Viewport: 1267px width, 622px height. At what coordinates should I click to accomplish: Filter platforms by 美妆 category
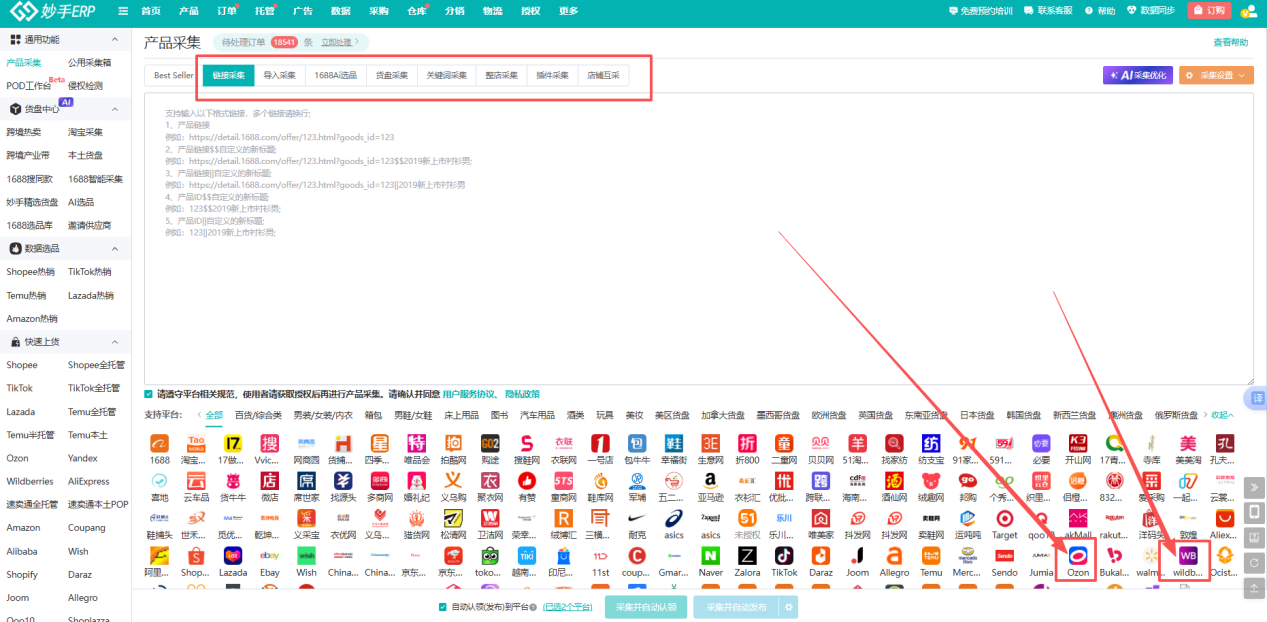[x=634, y=415]
